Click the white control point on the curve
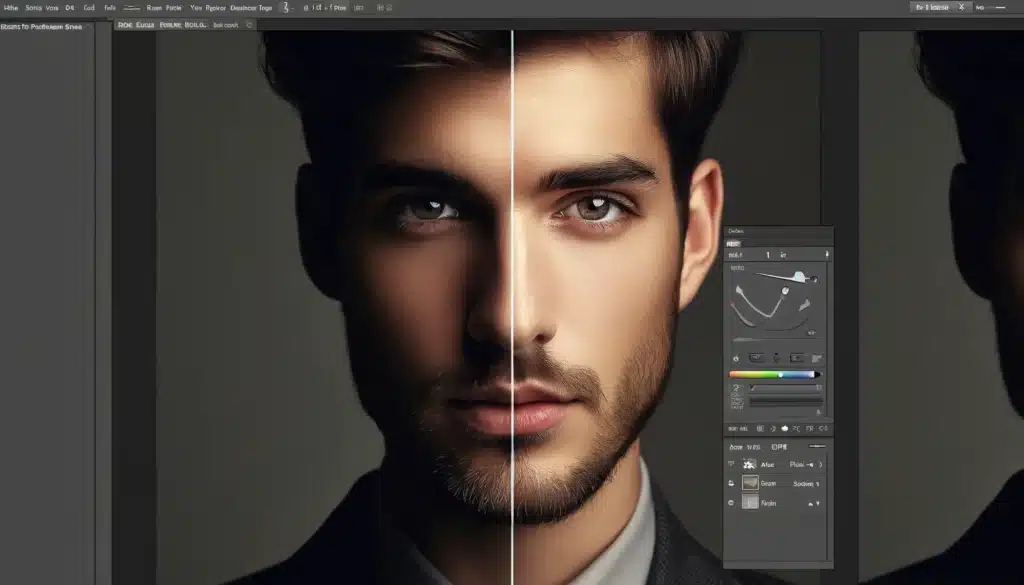Viewport: 1024px width, 585px height. click(786, 290)
